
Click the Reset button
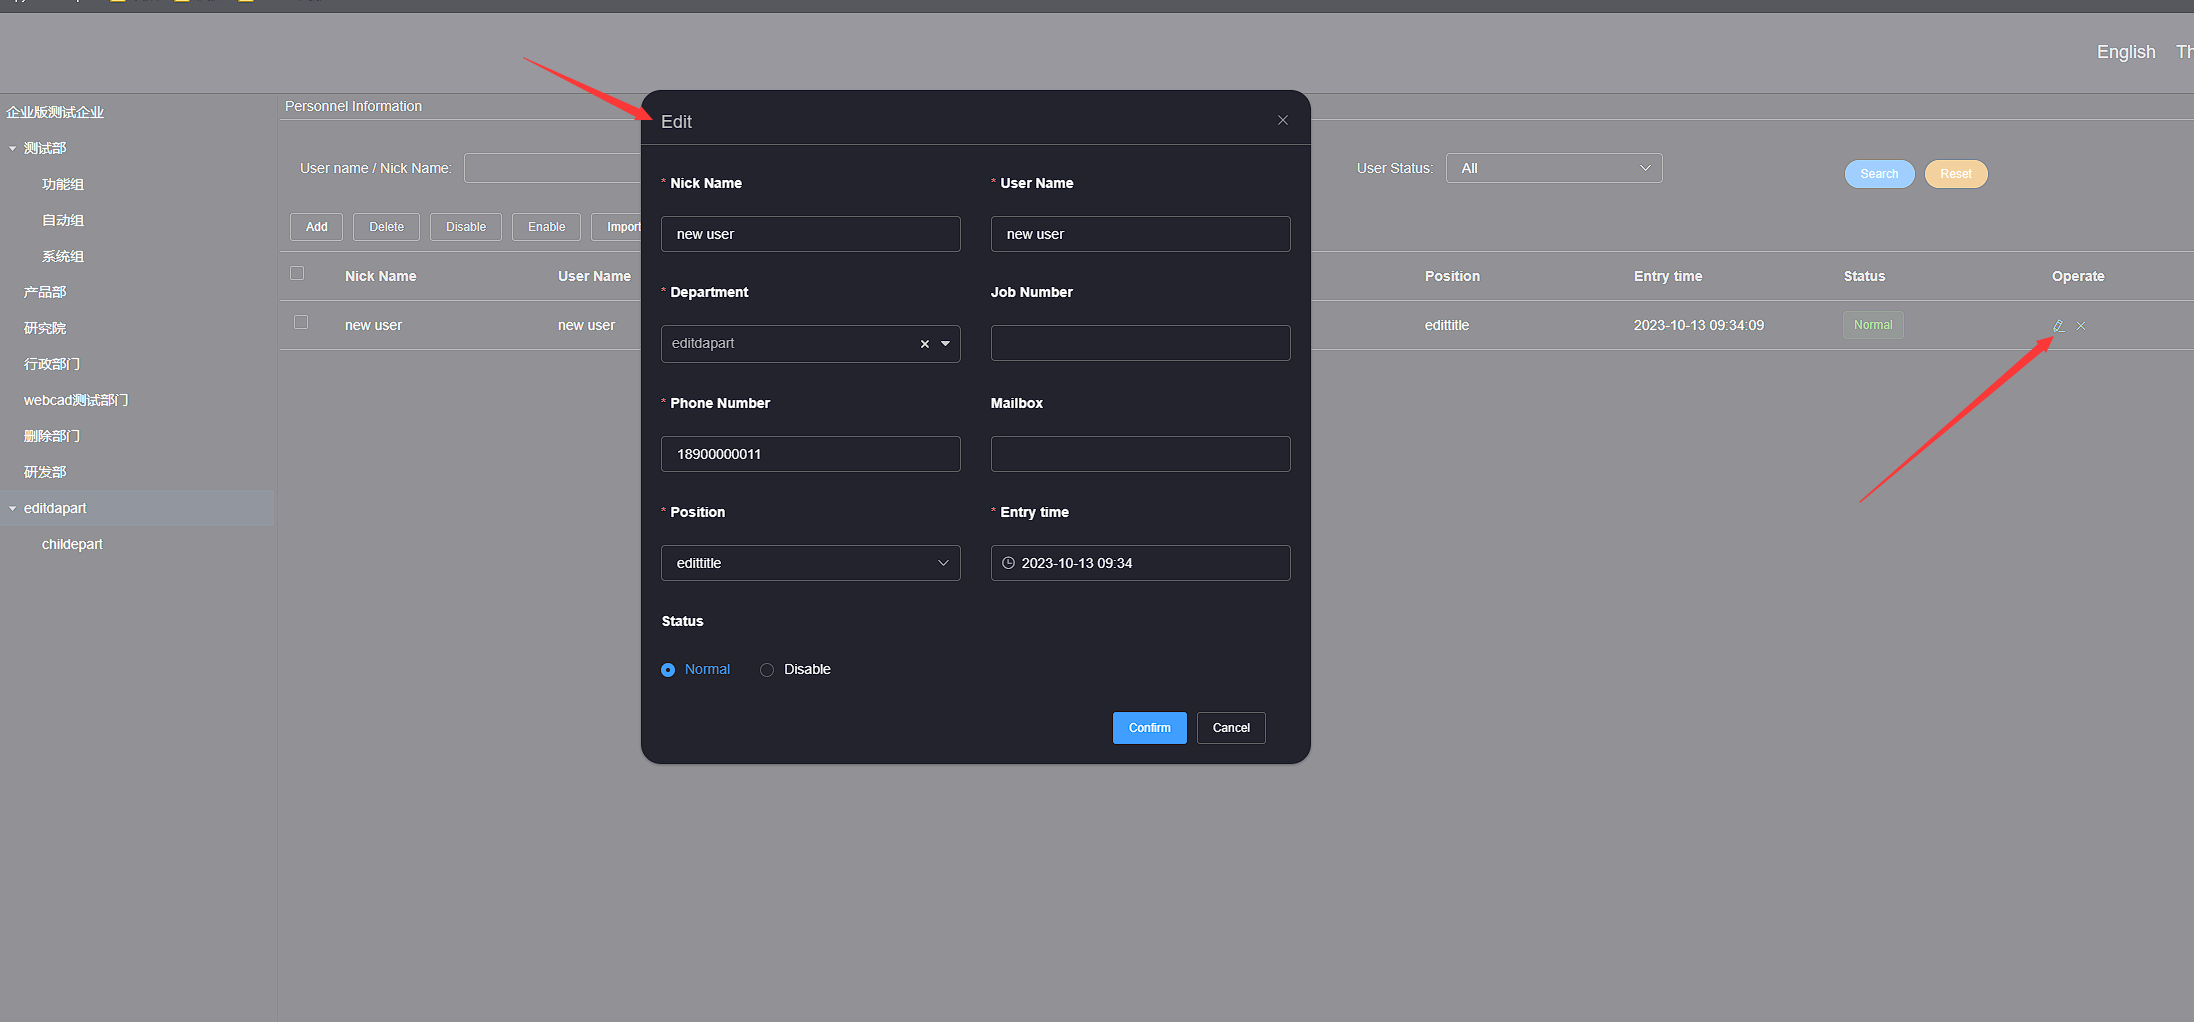click(1956, 174)
